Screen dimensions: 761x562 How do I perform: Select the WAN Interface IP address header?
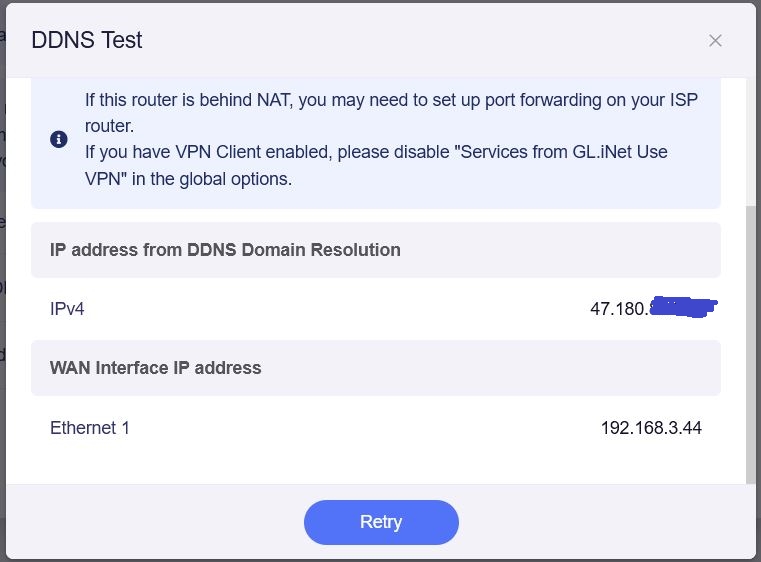coord(156,368)
